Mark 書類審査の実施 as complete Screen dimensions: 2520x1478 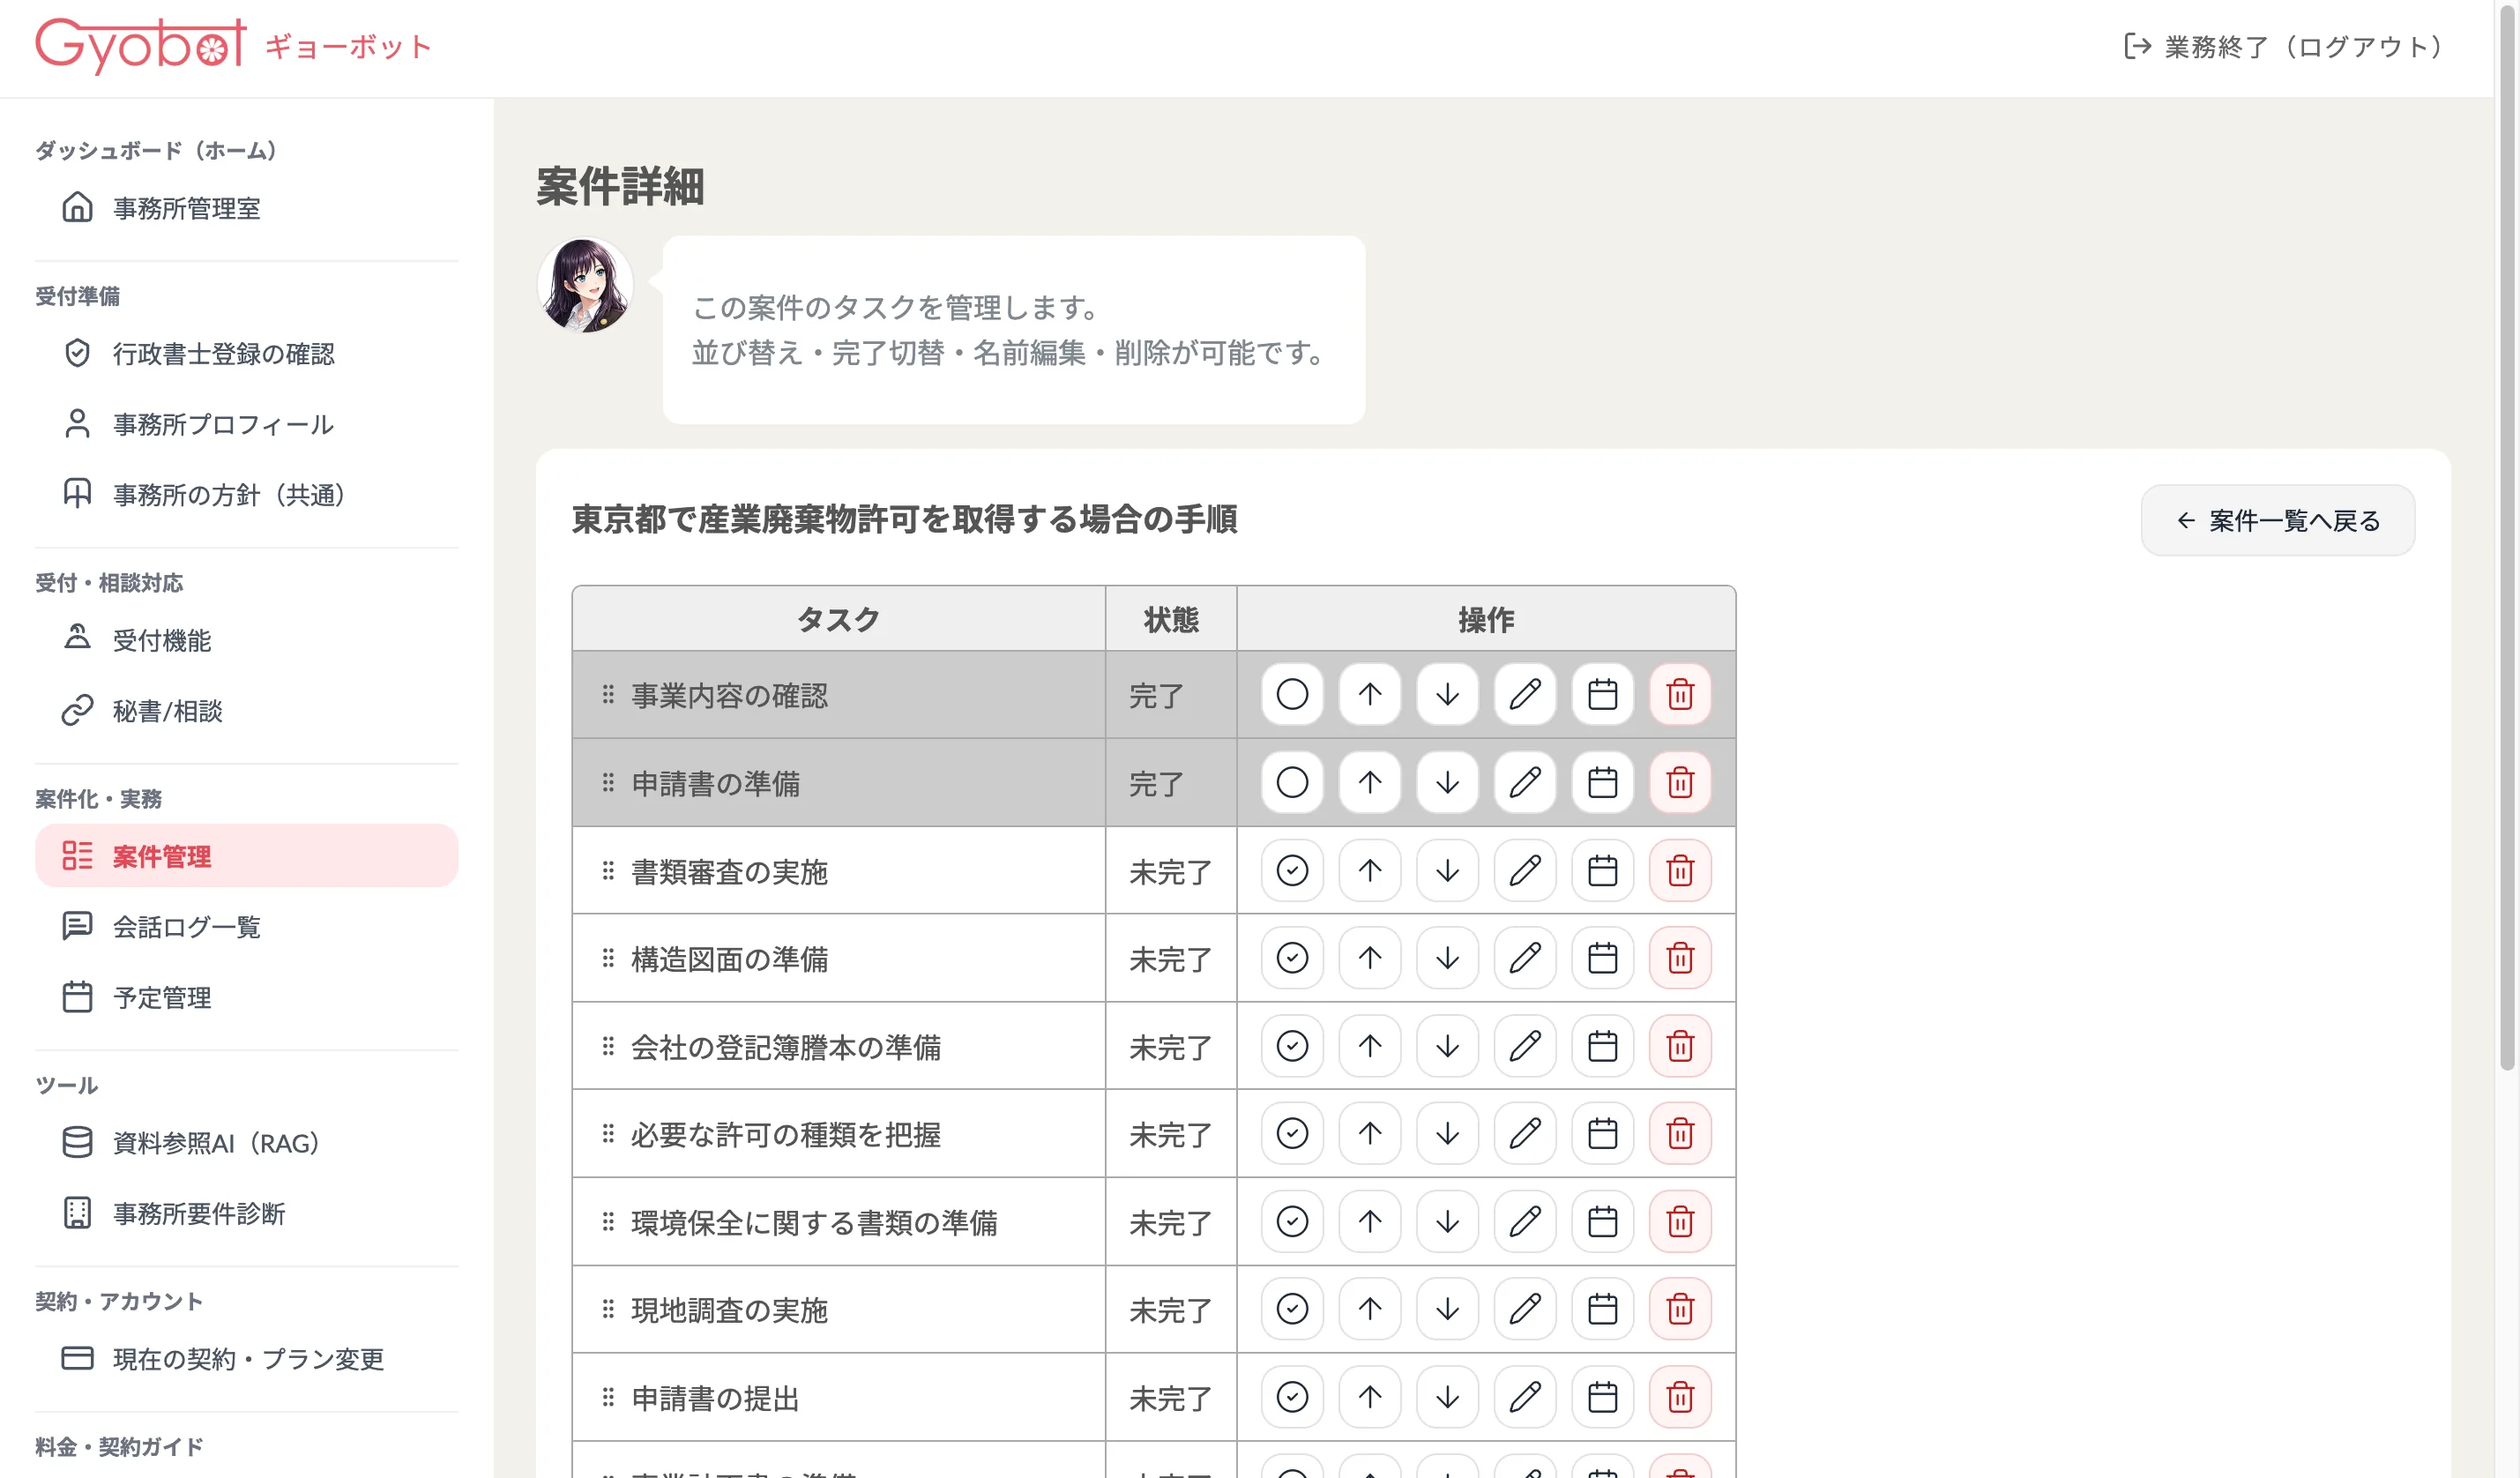tap(1292, 871)
